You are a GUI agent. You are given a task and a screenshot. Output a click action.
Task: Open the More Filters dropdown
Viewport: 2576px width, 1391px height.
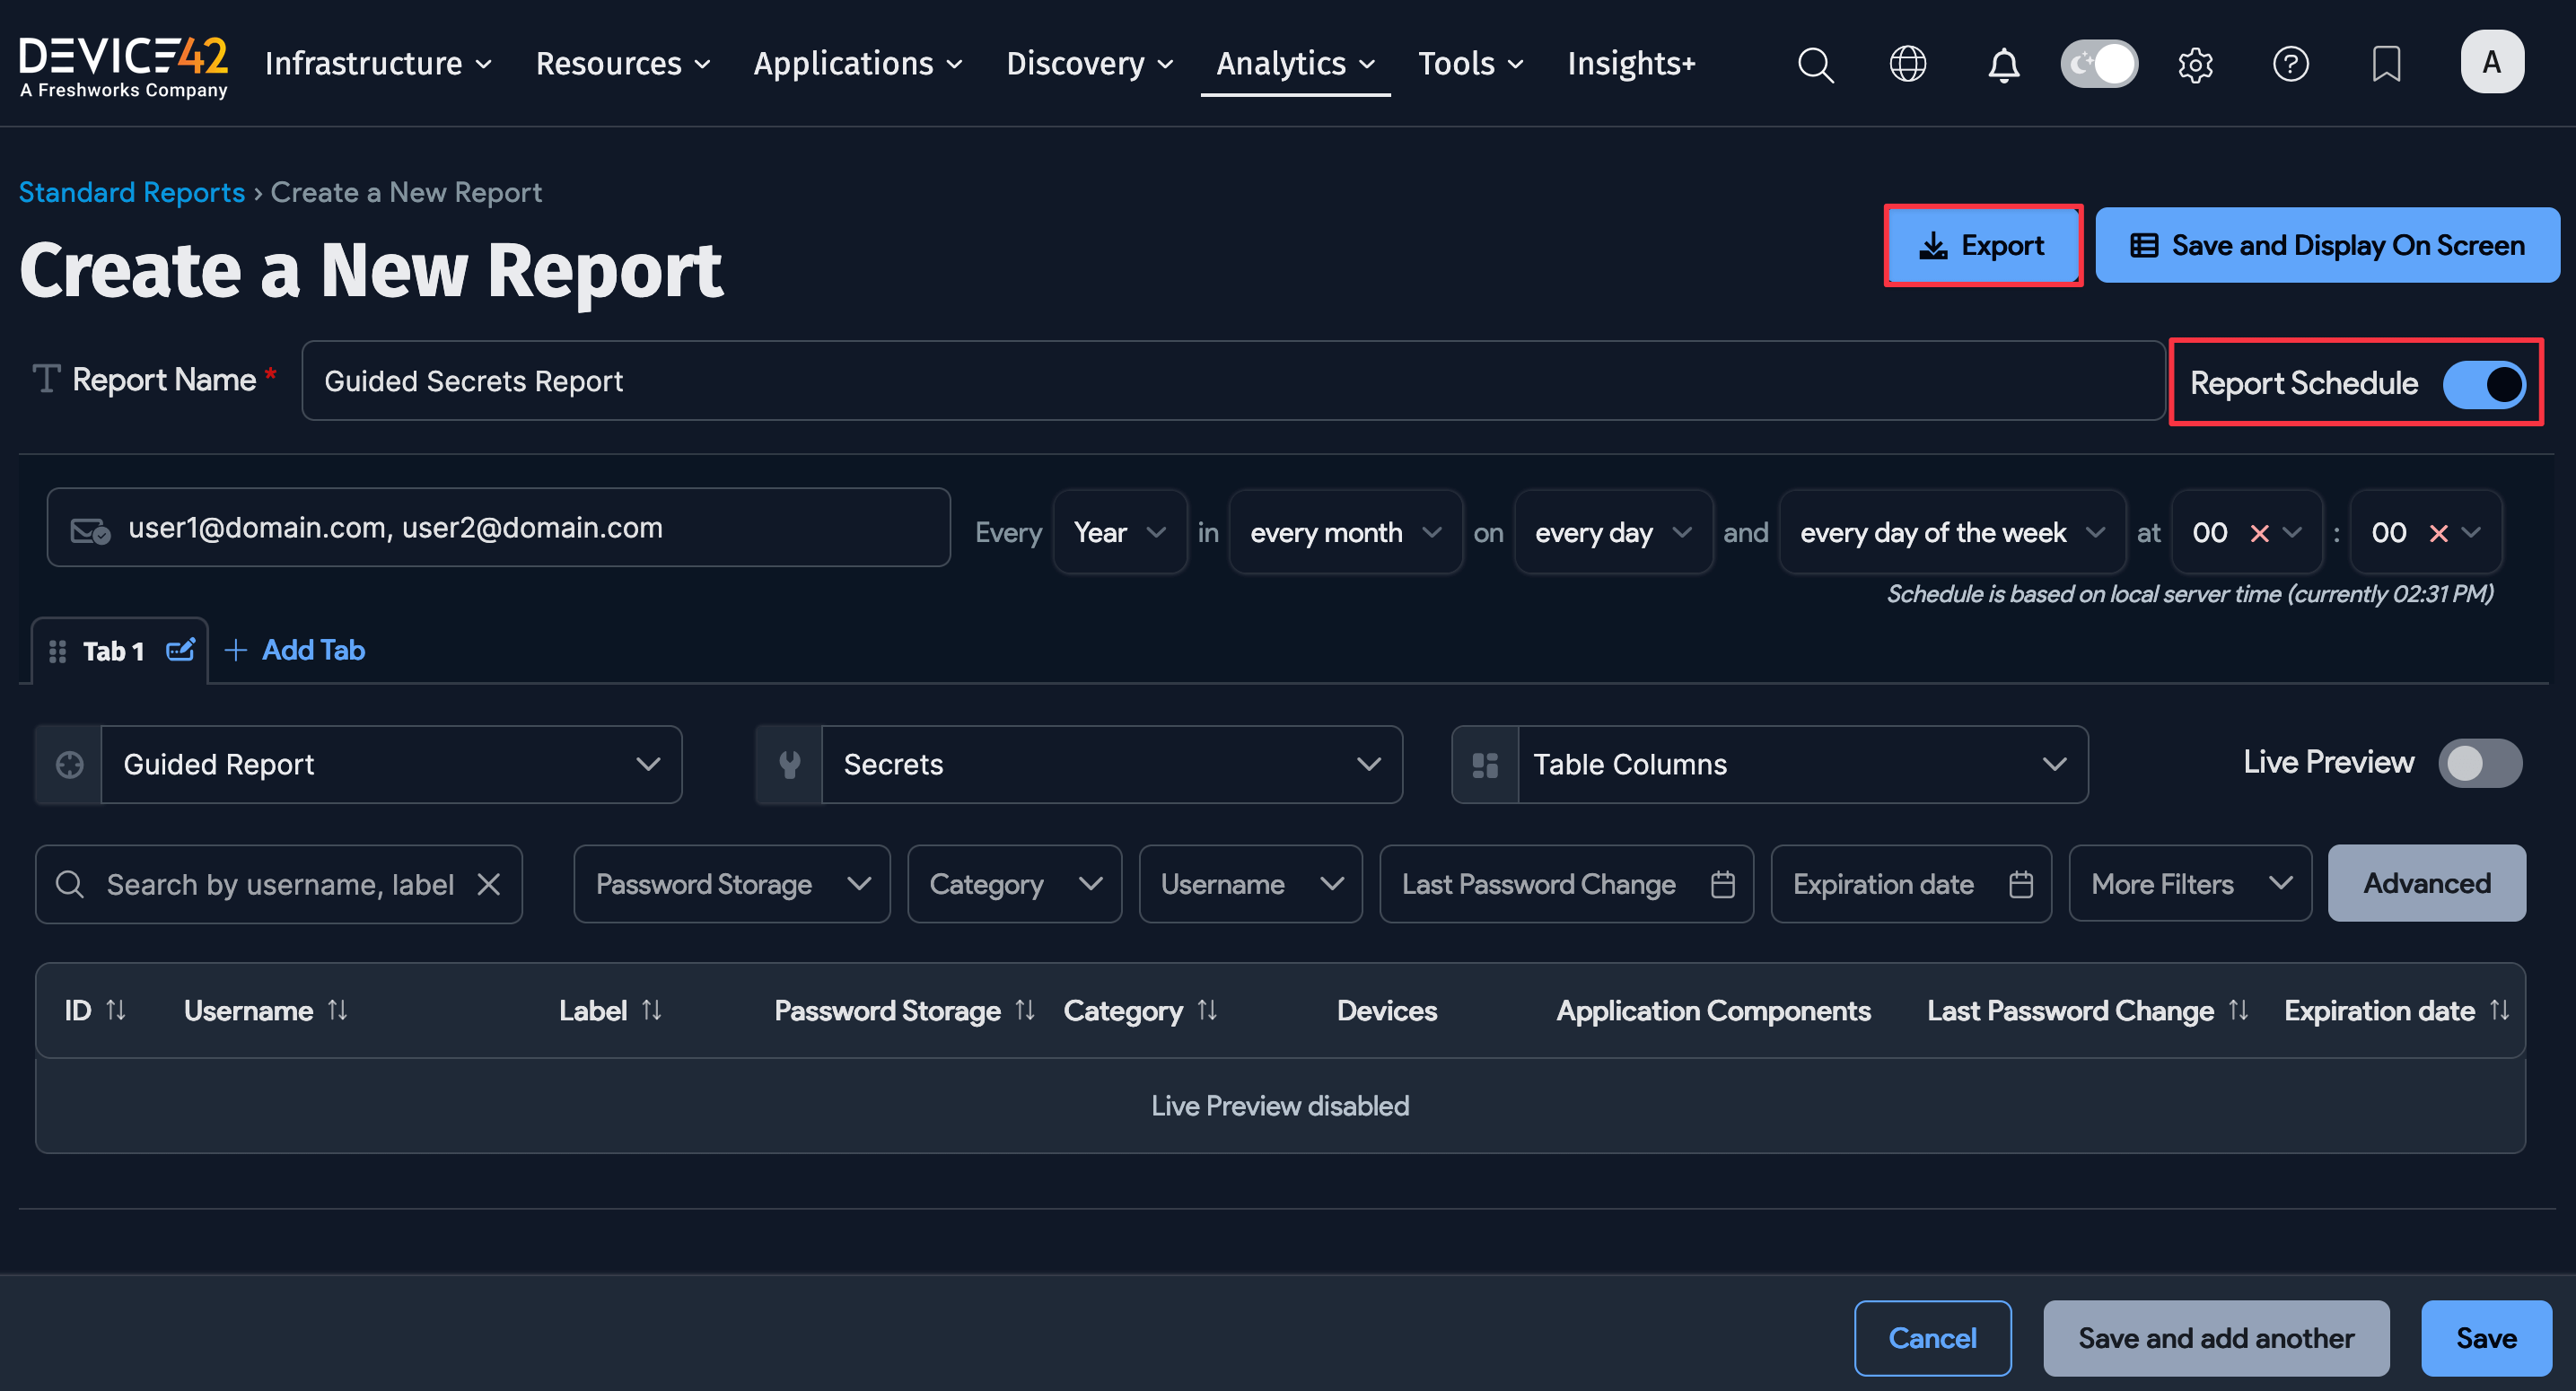[2189, 884]
